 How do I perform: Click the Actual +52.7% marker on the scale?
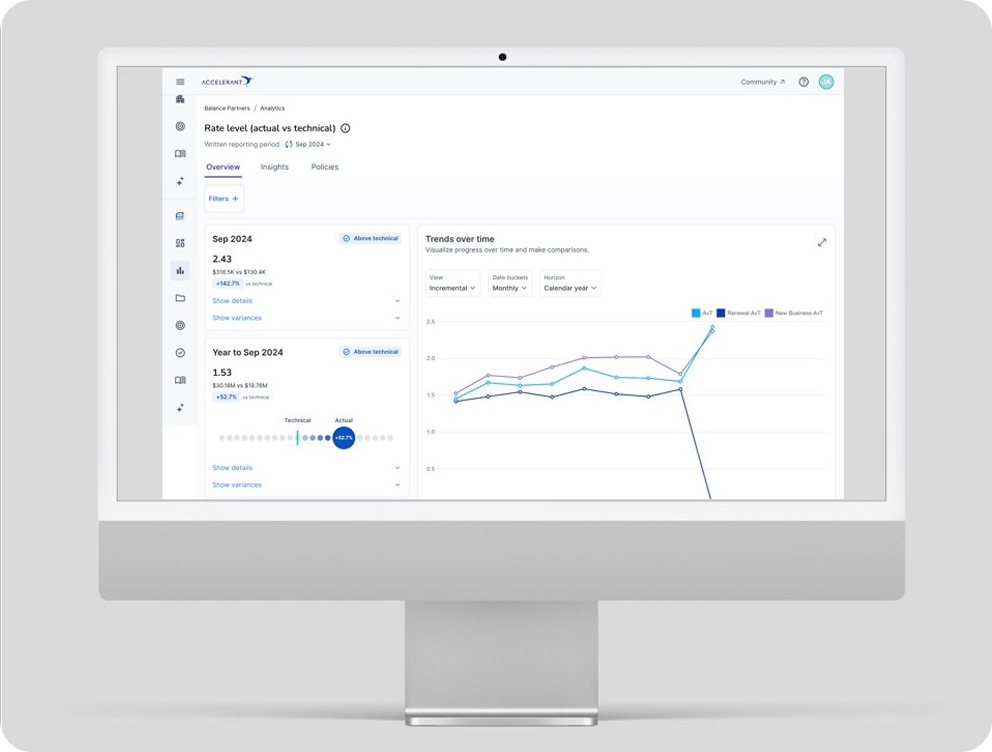pos(343,438)
